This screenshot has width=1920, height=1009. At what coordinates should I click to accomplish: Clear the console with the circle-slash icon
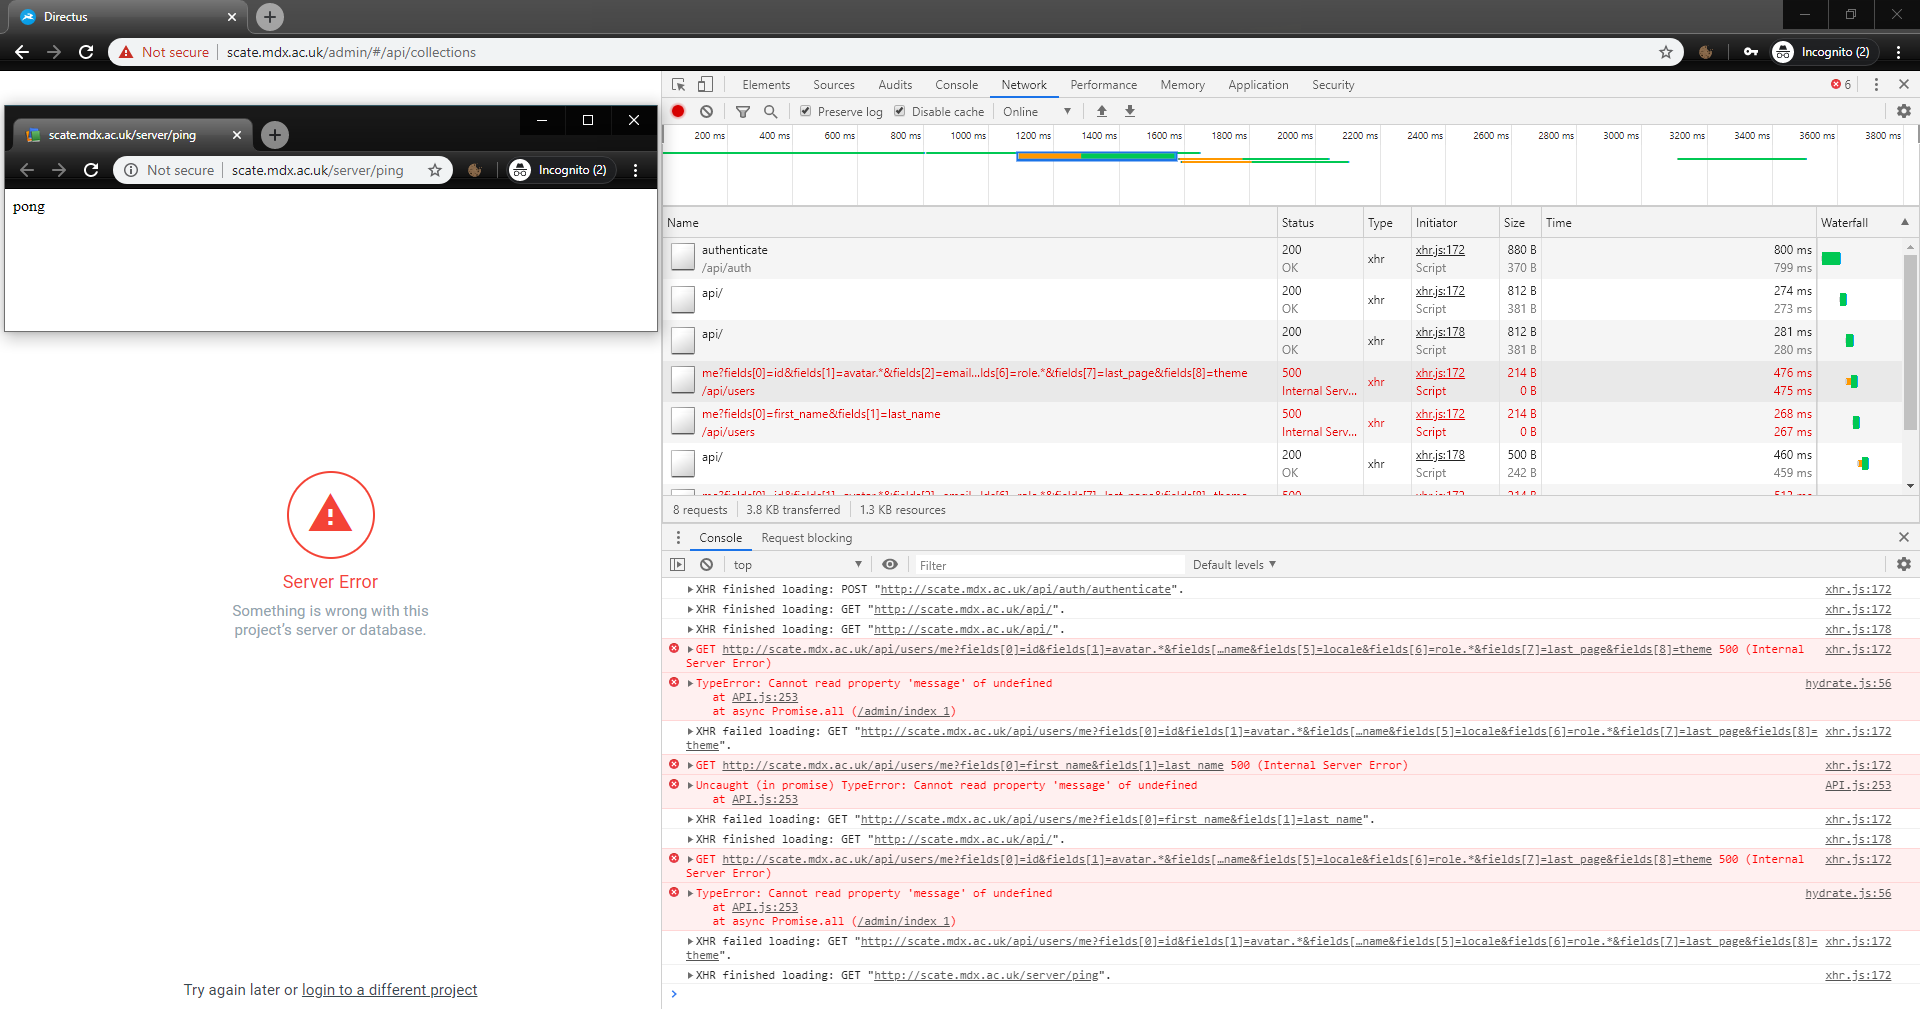(x=707, y=564)
